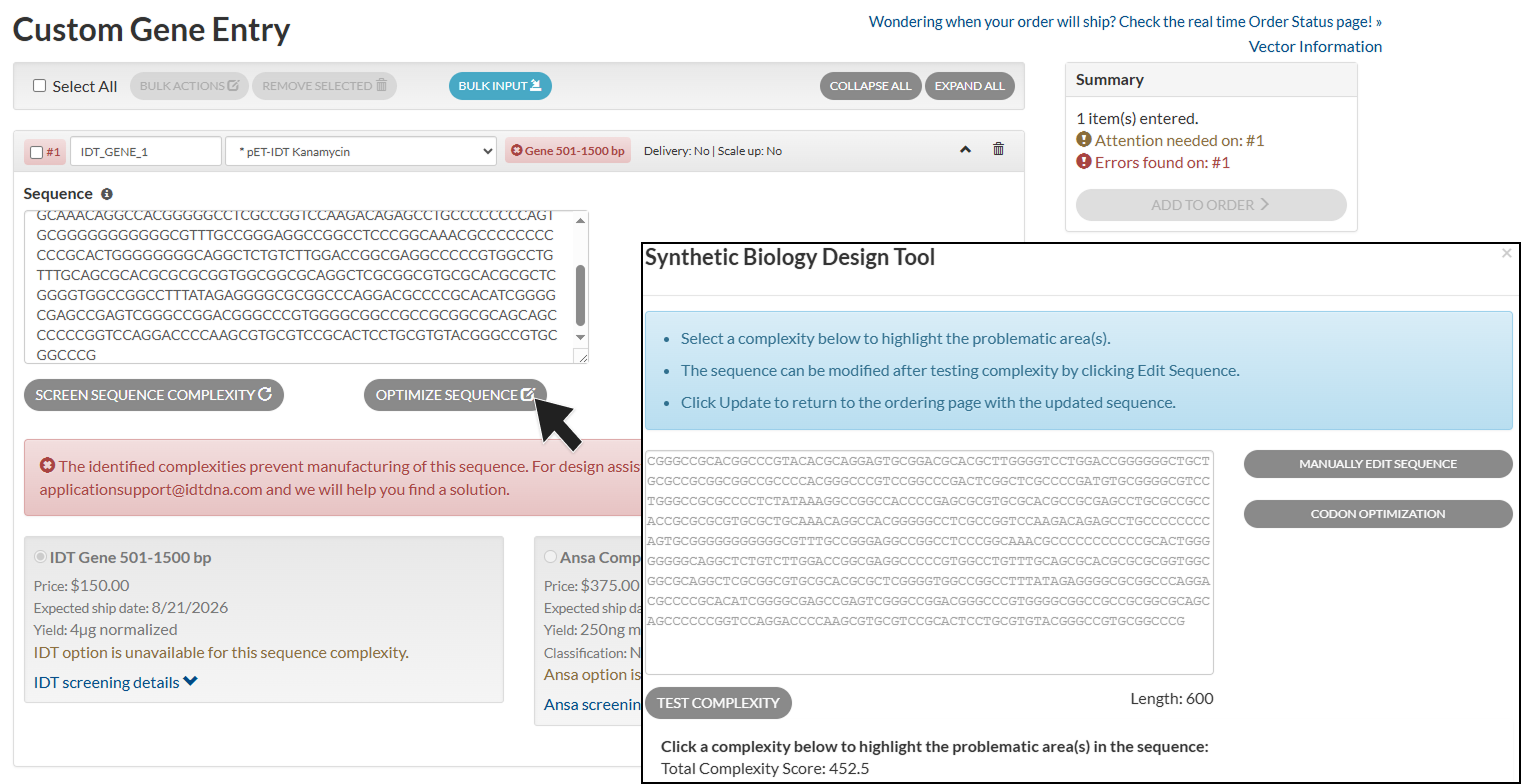Click '1 item(s) entered.' text
This screenshot has height=784, width=1521.
[x=1137, y=118]
